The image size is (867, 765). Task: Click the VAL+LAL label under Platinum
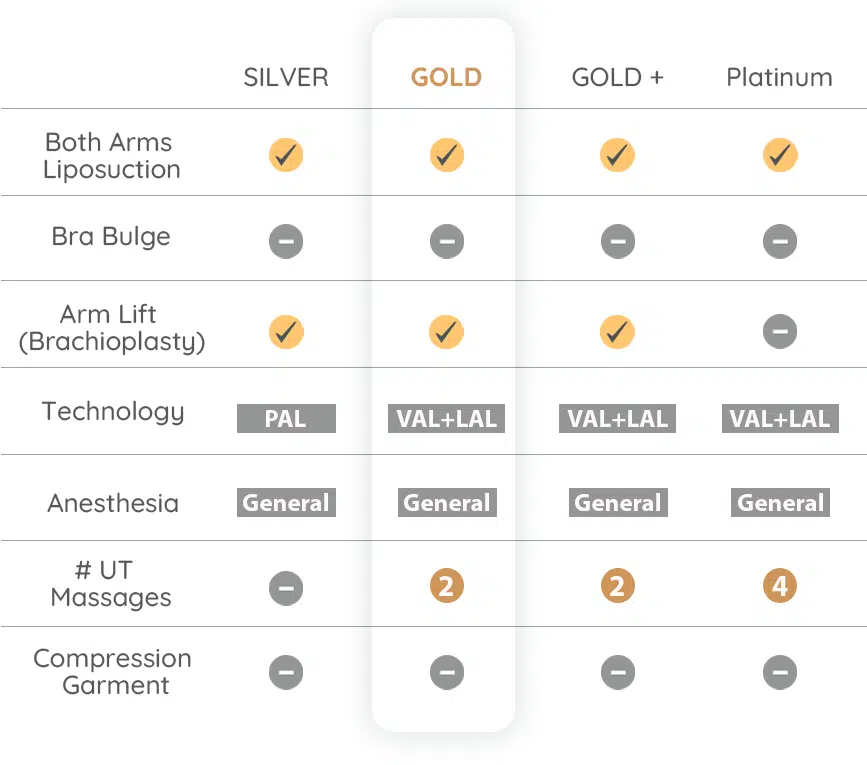tap(779, 419)
